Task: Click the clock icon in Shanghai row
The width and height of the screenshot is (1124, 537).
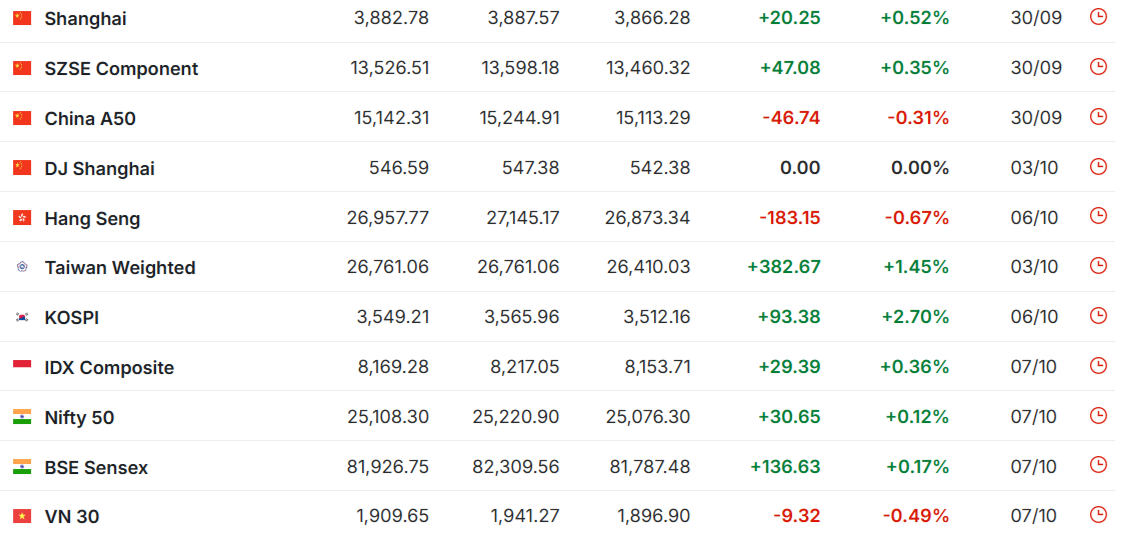Action: click(x=1098, y=17)
